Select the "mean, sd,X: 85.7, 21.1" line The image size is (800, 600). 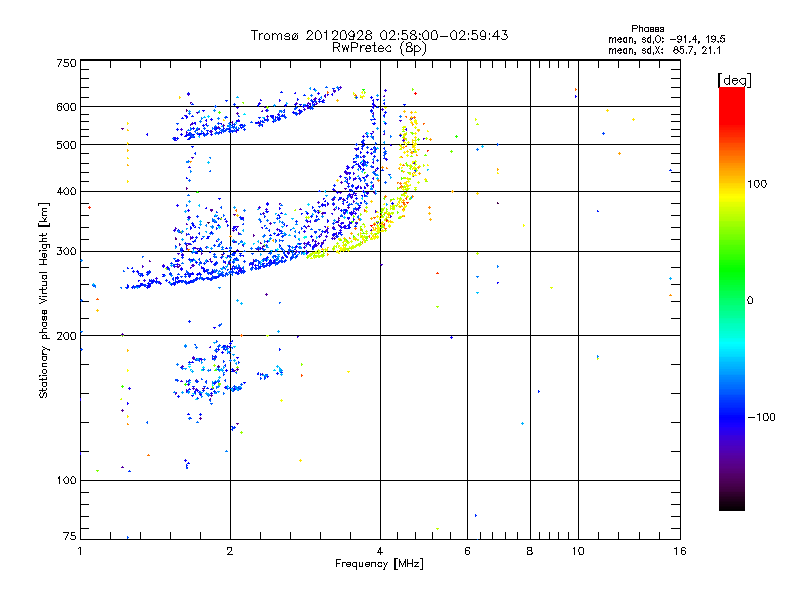[665, 50]
